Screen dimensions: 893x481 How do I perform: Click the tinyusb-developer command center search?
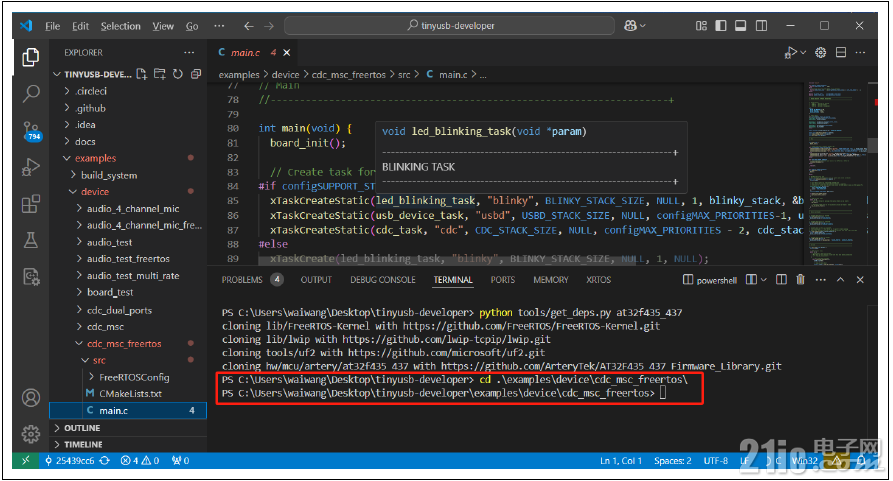449,26
